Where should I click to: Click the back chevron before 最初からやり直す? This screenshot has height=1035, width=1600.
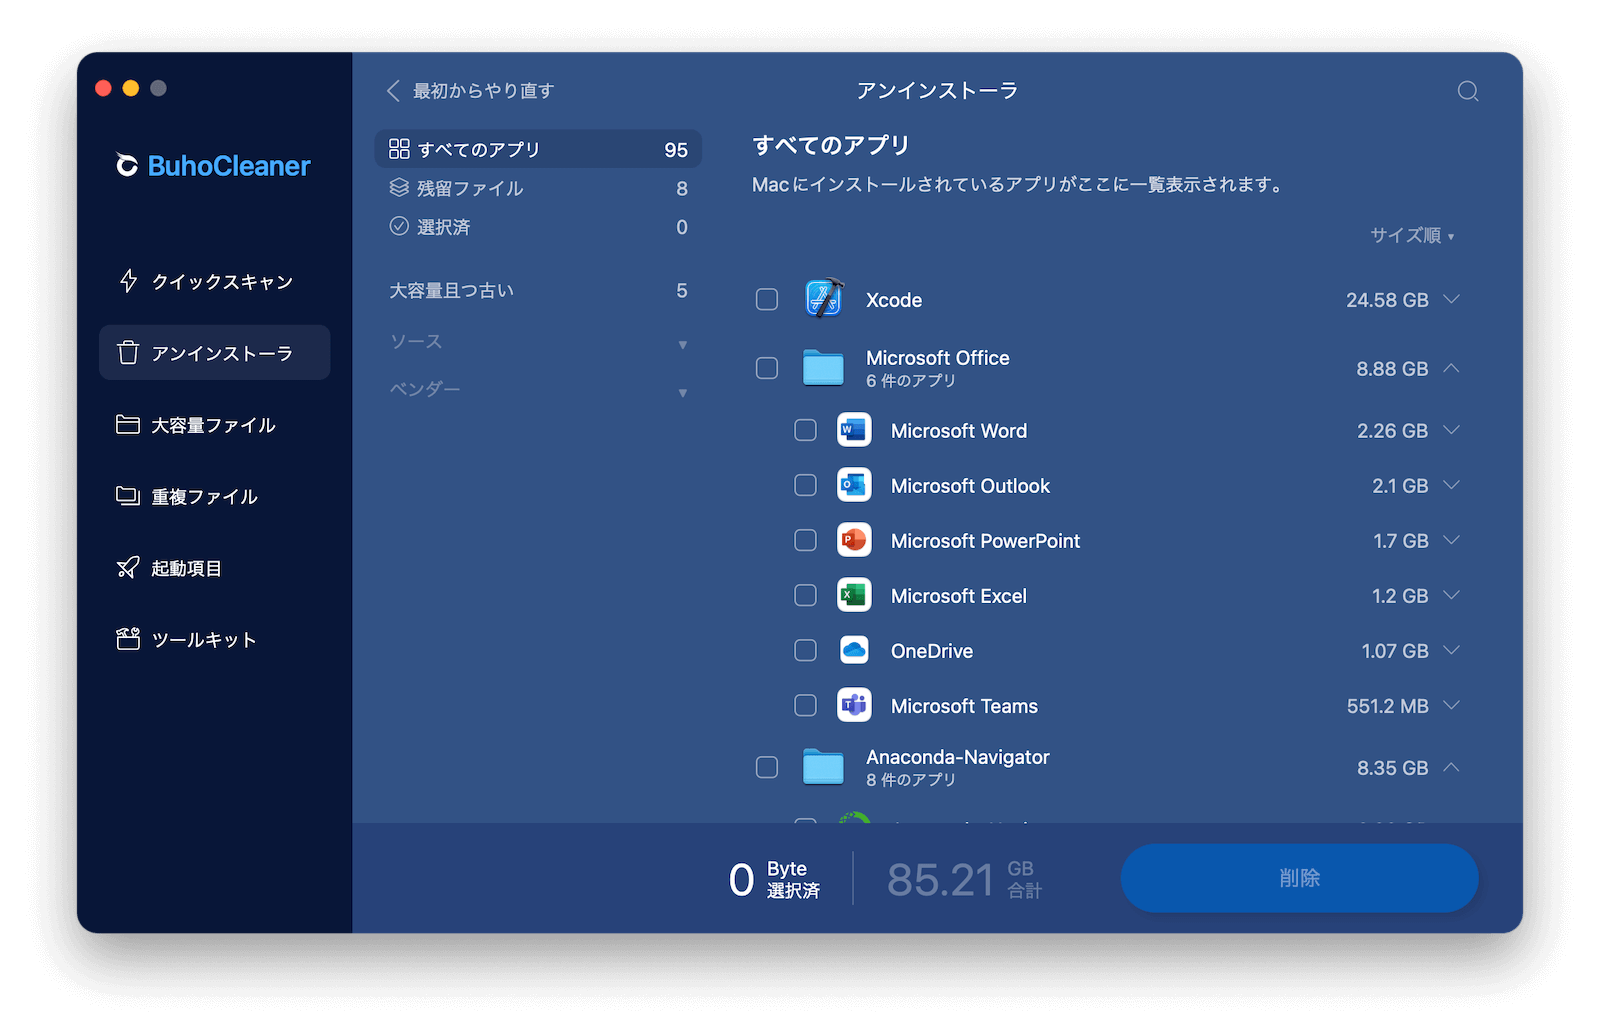393,91
